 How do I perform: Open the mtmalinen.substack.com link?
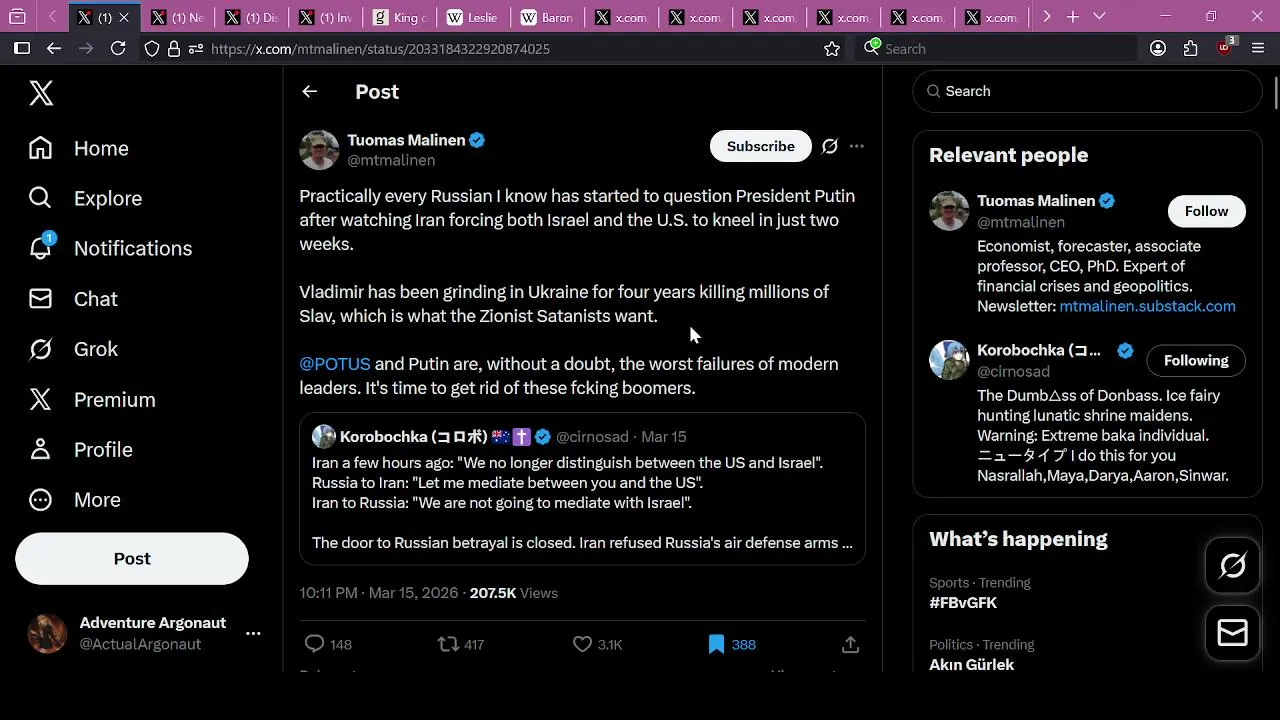pyautogui.click(x=1147, y=306)
